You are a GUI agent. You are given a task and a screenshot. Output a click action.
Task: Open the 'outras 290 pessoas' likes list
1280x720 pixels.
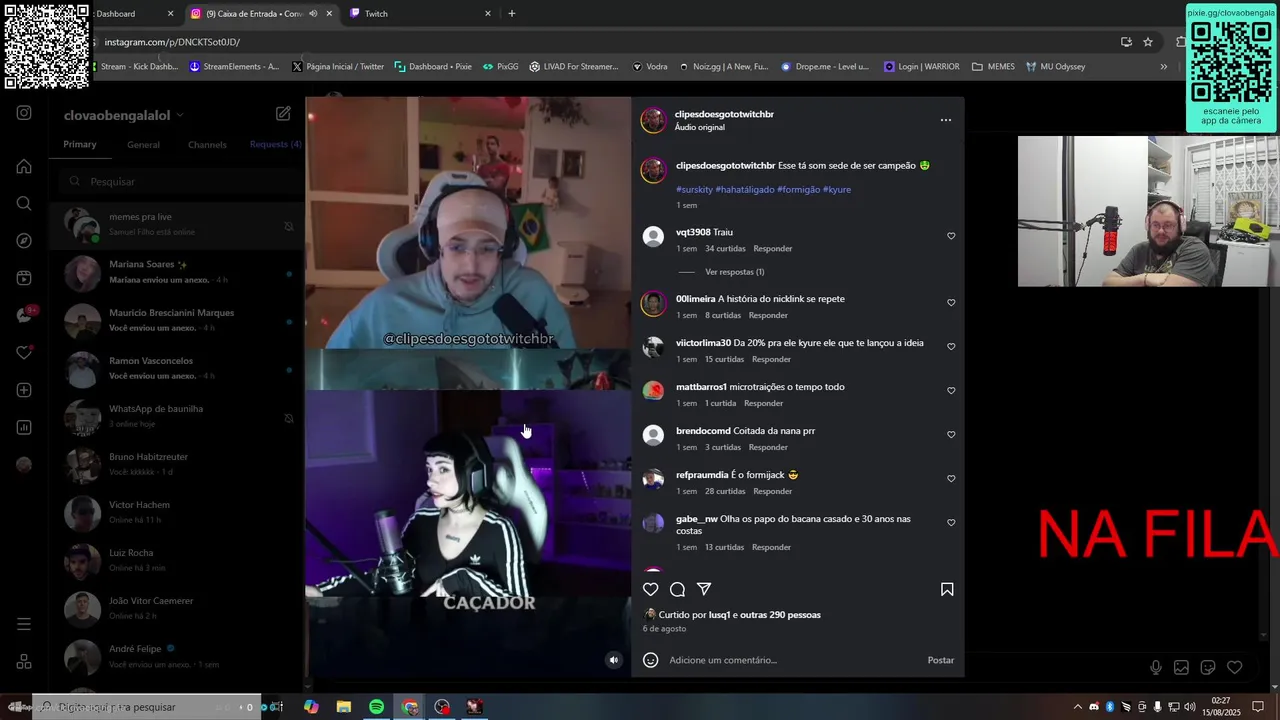point(781,615)
